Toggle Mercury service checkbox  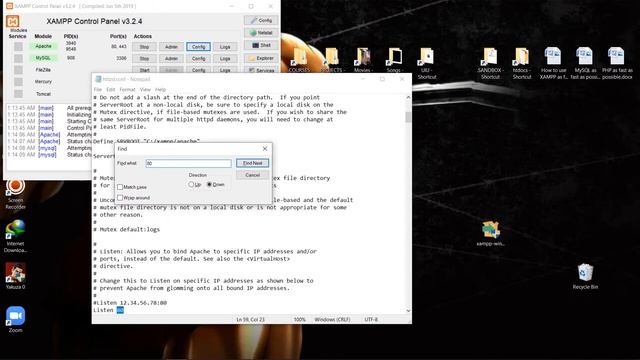pyautogui.click(x=18, y=82)
